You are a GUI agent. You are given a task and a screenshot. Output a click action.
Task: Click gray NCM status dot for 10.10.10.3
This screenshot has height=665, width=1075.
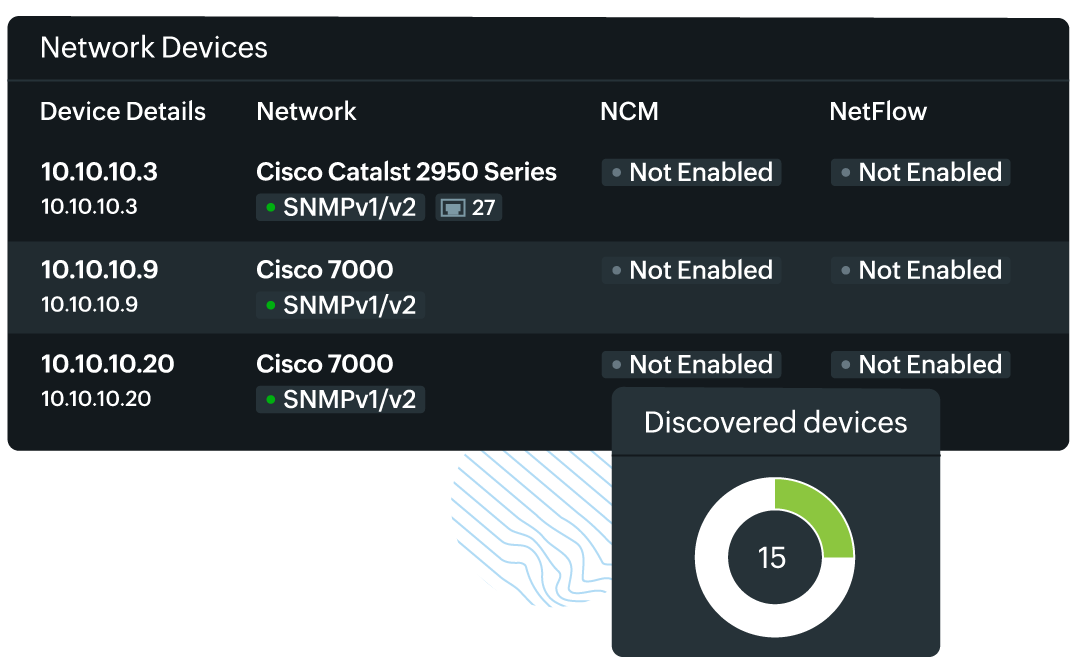coord(616,173)
